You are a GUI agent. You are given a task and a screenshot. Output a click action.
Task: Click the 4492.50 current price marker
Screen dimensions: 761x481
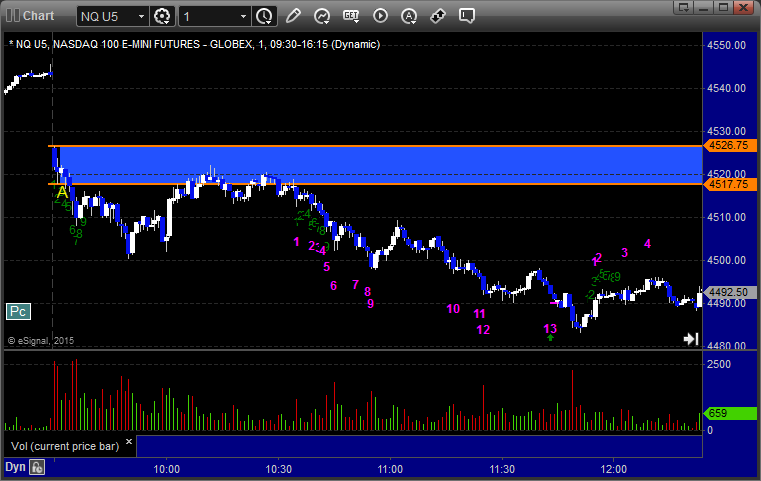tap(730, 292)
